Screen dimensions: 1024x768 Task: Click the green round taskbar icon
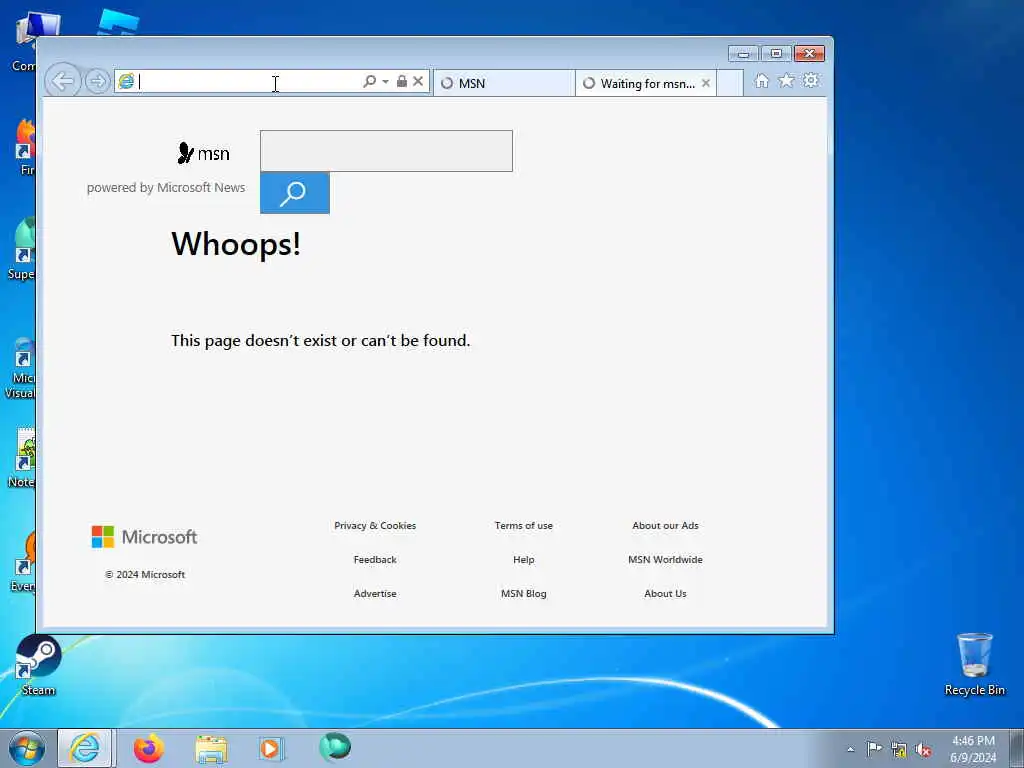335,748
